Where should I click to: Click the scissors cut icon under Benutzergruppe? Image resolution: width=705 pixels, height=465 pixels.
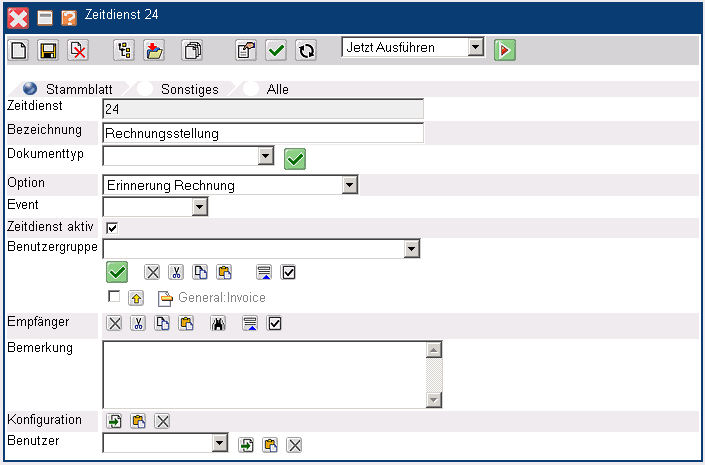coord(176,272)
